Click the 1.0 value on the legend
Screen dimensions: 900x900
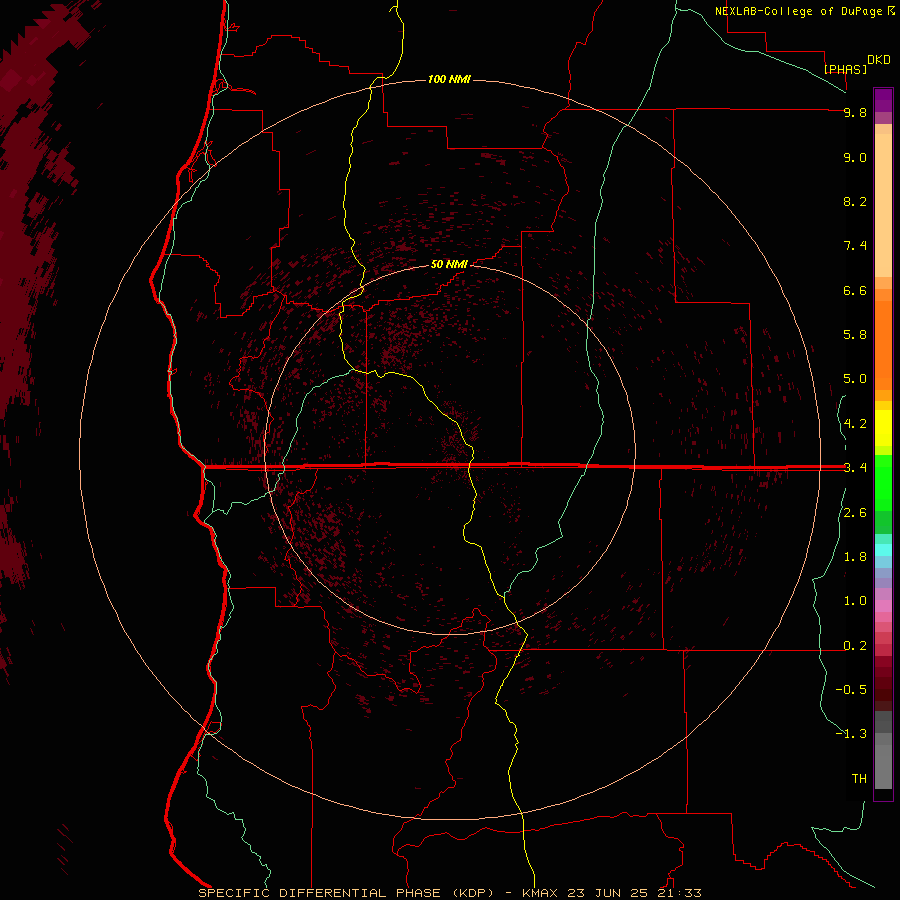coord(855,601)
